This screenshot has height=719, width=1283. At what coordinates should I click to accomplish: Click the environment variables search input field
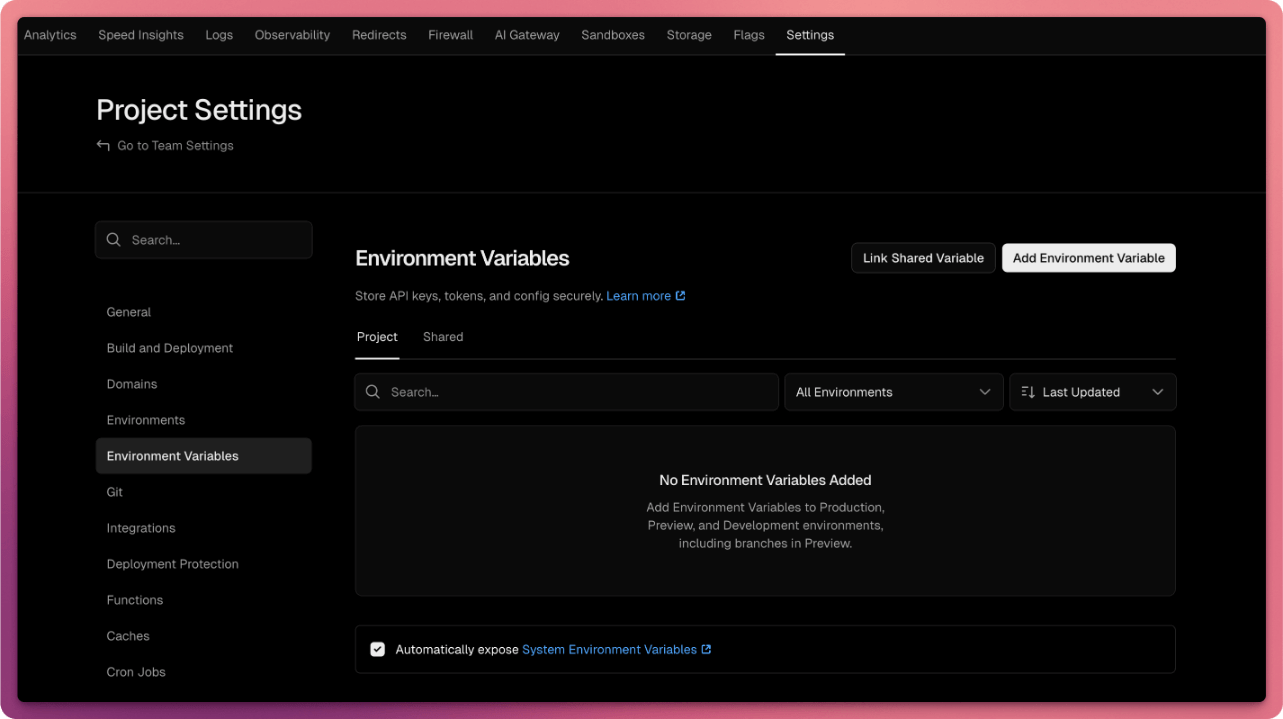point(566,392)
